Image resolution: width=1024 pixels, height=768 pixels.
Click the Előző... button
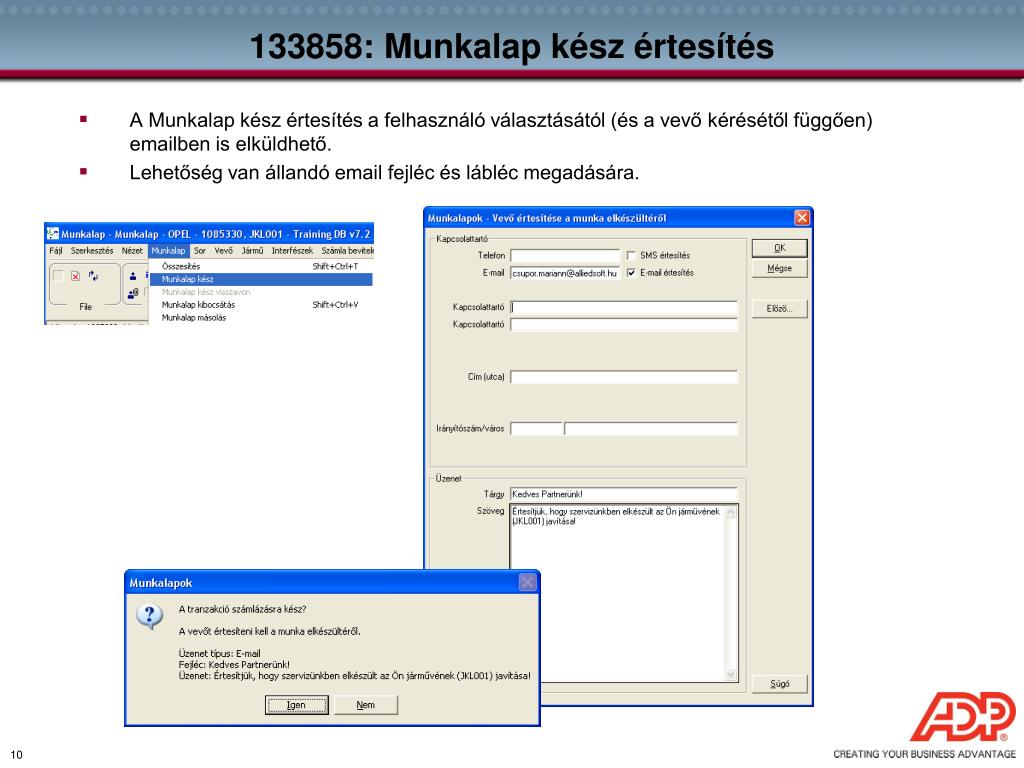pyautogui.click(x=780, y=309)
